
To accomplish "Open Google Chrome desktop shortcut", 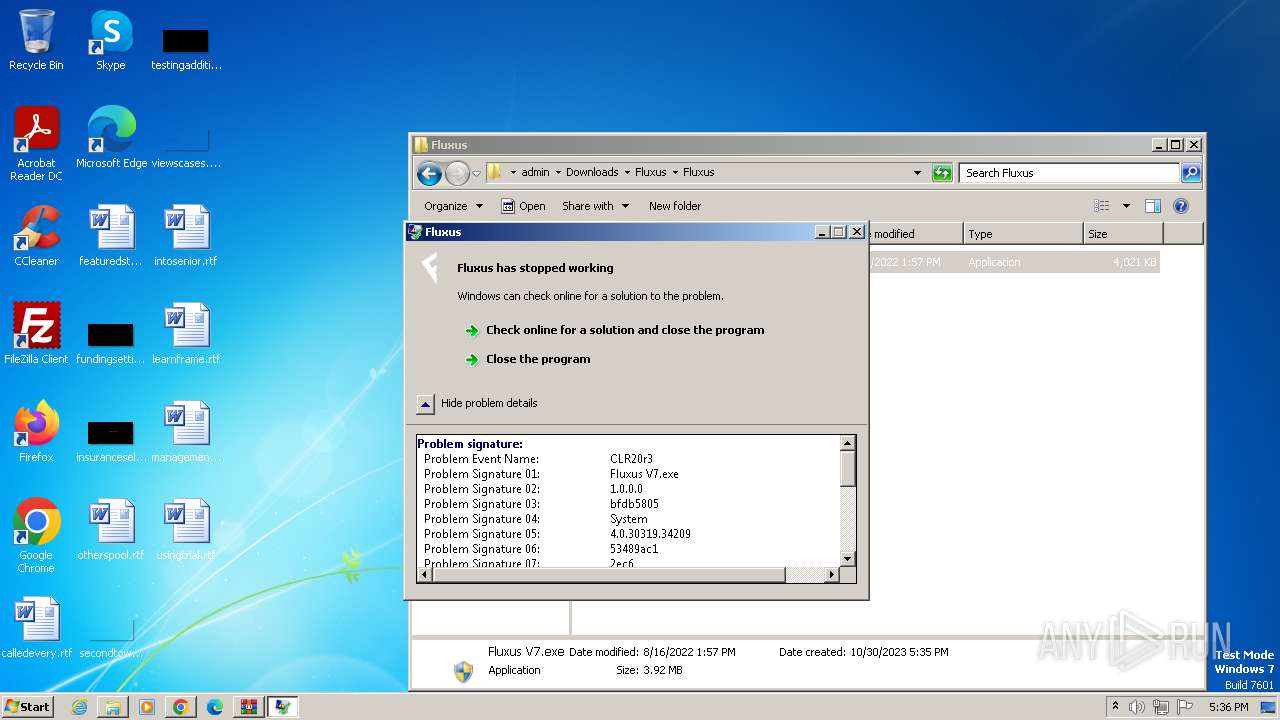I will click(36, 536).
